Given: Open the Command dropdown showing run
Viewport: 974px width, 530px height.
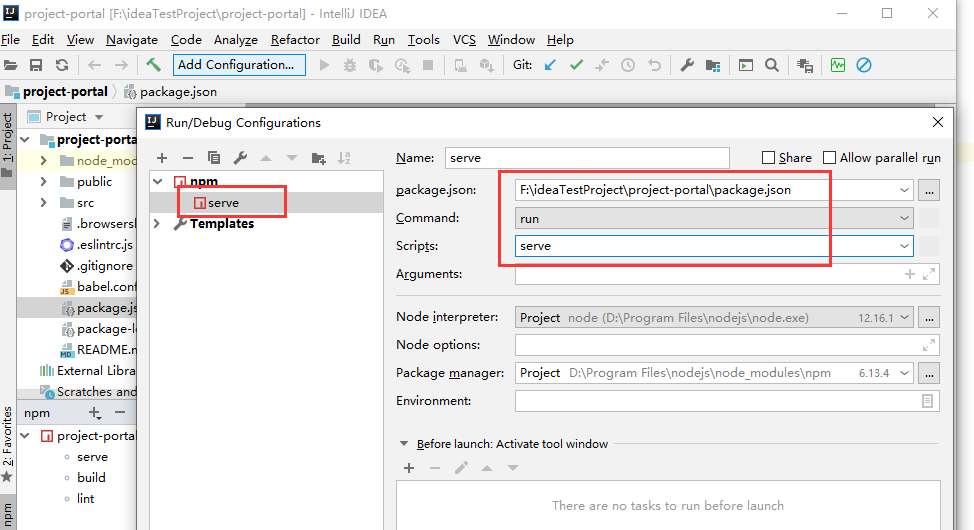Looking at the screenshot, I should (x=904, y=218).
